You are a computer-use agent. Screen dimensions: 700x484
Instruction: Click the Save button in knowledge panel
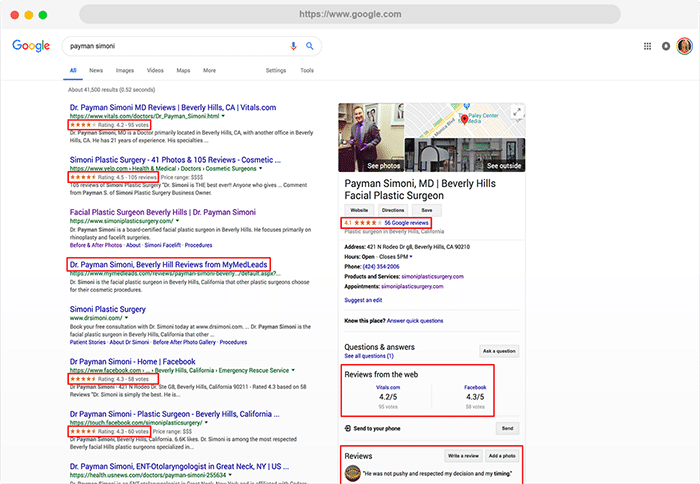[427, 210]
